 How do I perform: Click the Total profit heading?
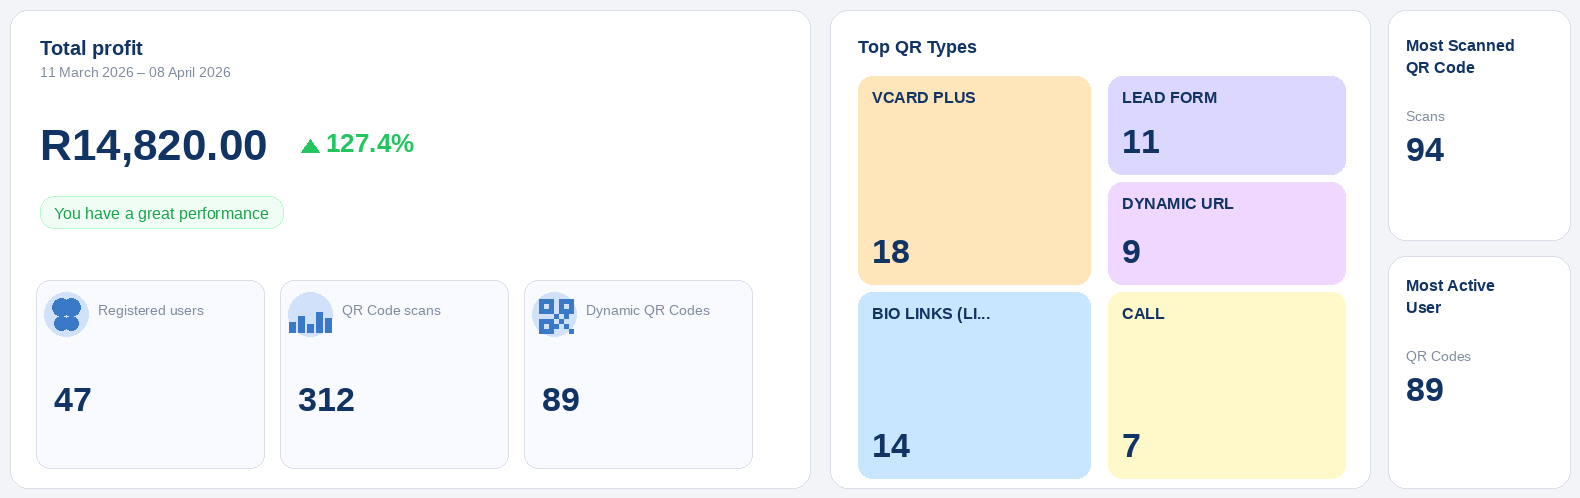pos(91,48)
